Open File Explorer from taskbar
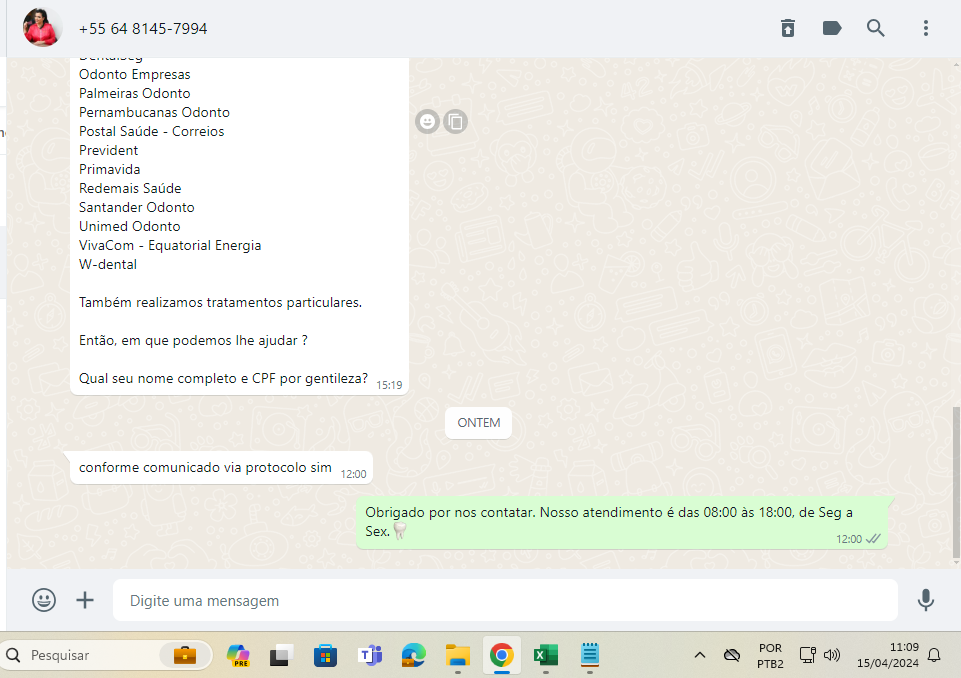 click(458, 655)
